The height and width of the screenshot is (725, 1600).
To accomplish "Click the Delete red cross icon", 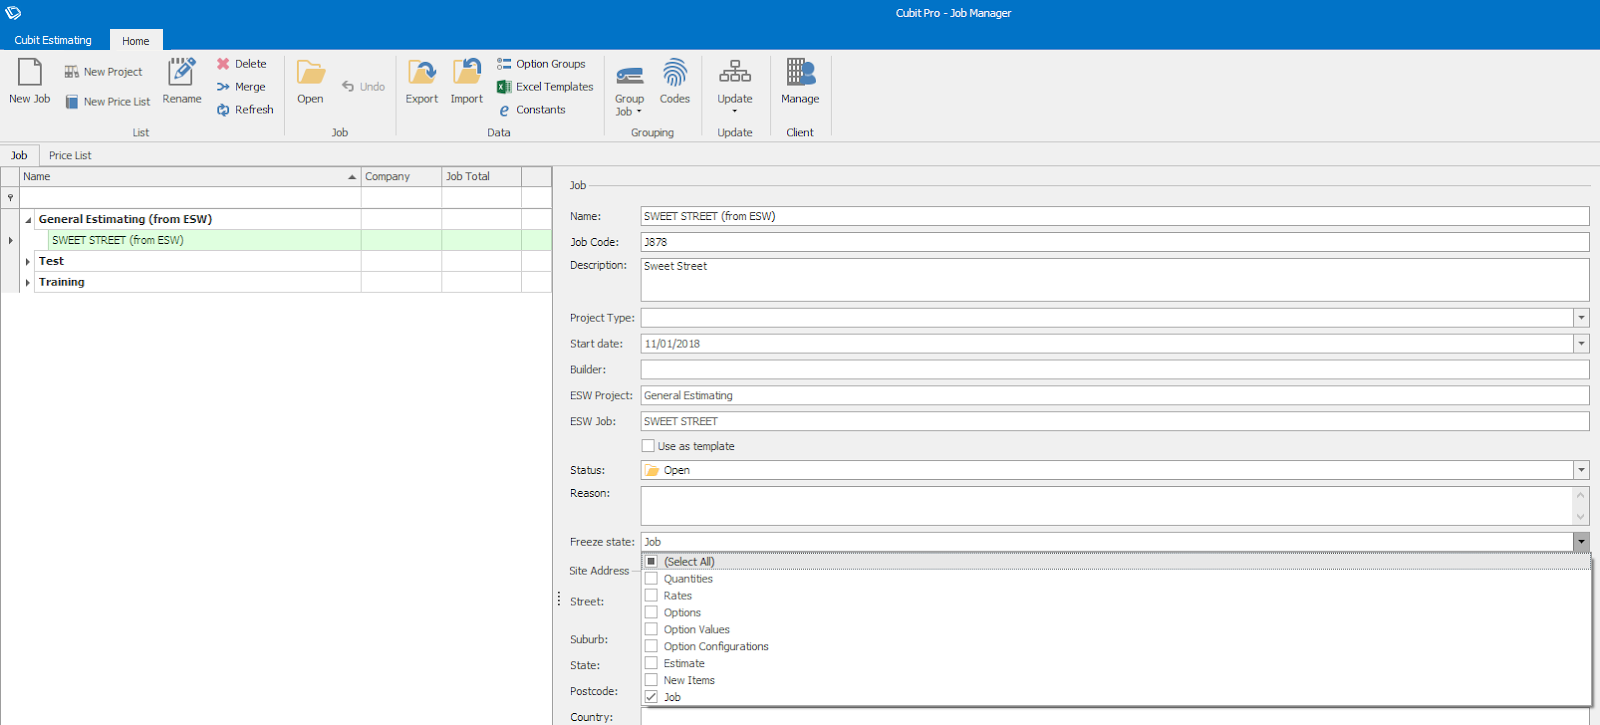I will [224, 64].
